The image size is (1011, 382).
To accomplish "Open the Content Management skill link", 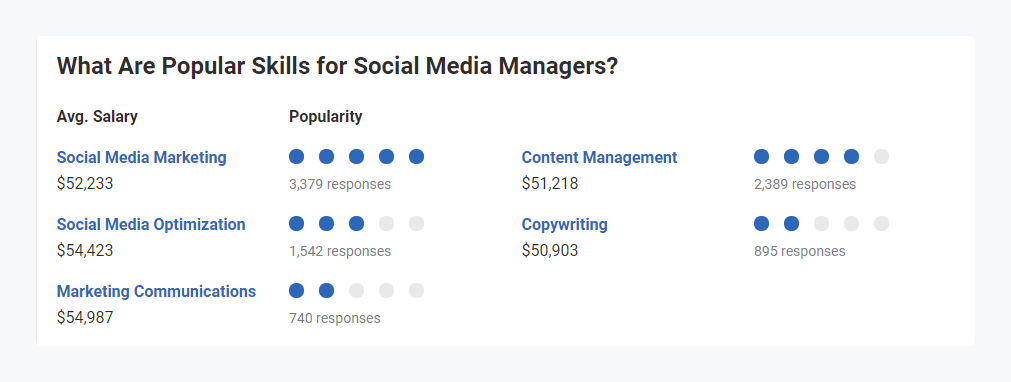I will coord(599,157).
